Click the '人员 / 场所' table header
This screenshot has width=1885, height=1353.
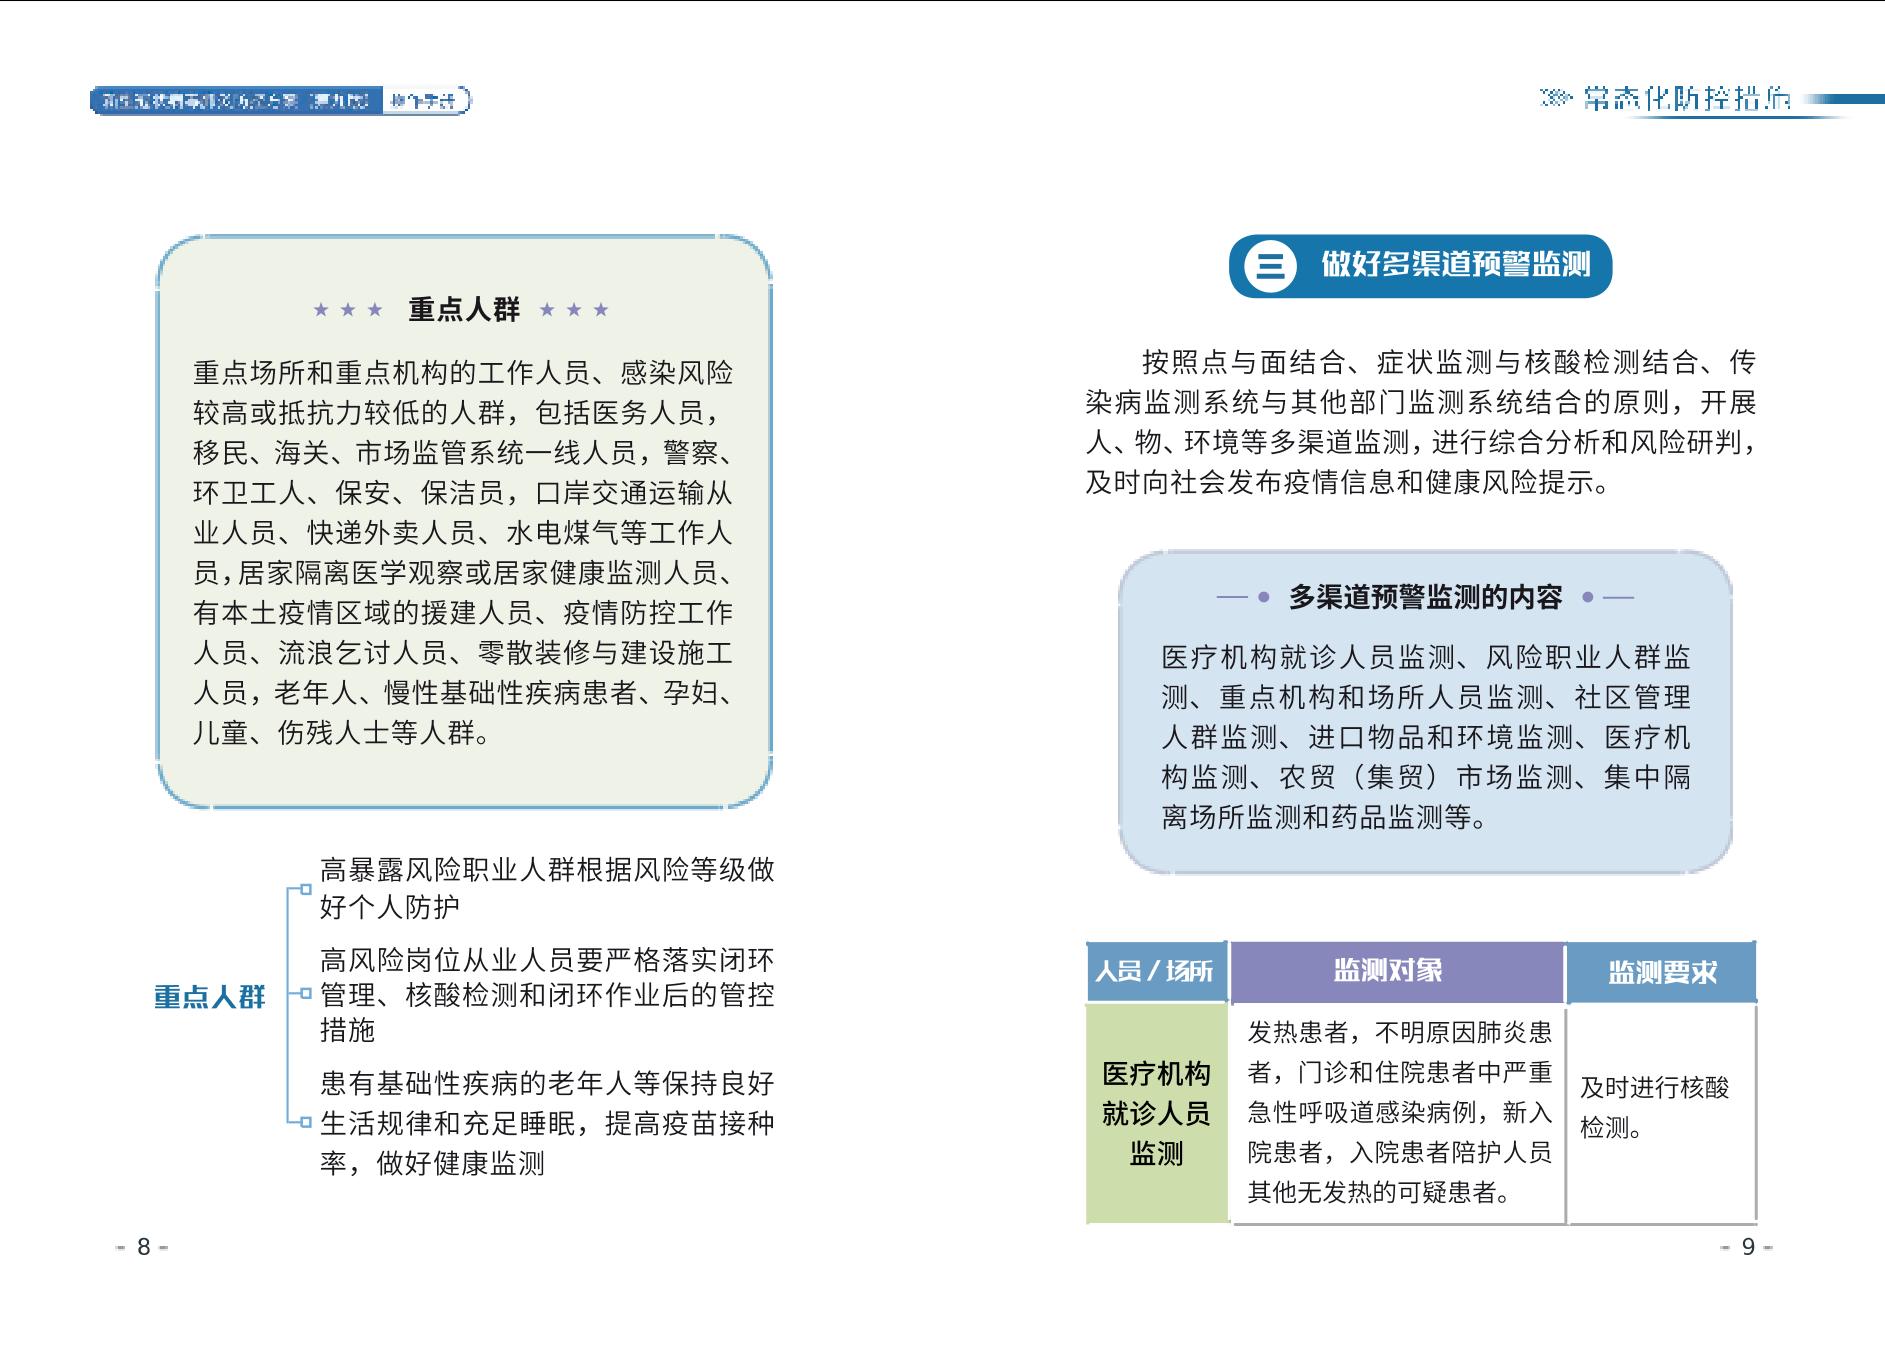1155,971
